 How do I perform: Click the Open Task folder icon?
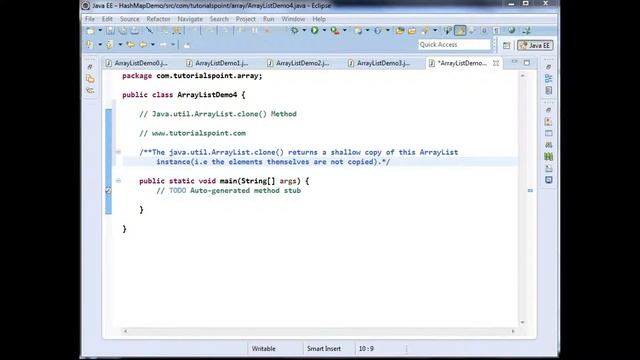[x=412, y=31]
